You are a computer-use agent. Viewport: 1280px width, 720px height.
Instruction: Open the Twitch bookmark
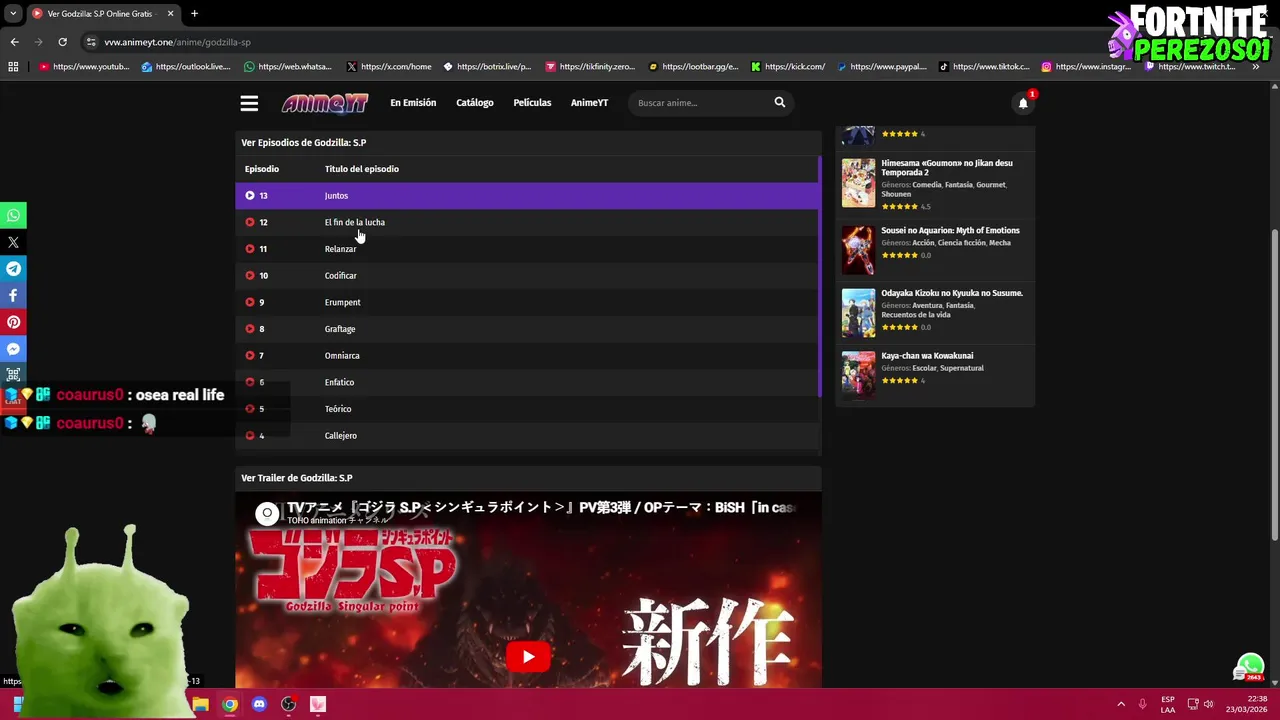(x=1190, y=67)
